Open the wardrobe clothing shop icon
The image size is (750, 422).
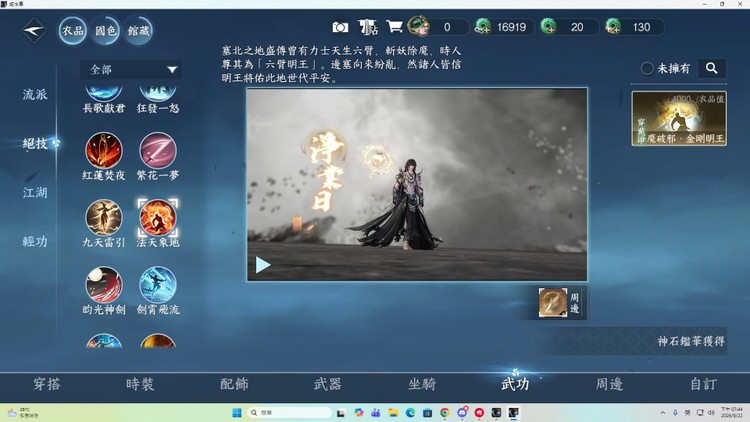(x=368, y=27)
